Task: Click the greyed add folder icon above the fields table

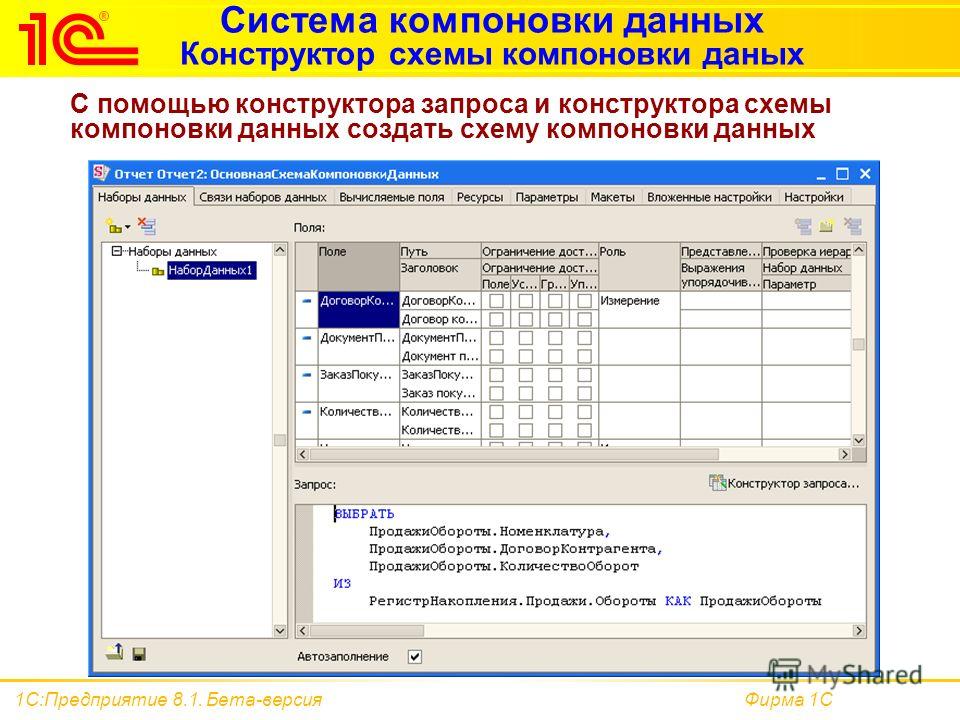Action: pyautogui.click(x=827, y=227)
